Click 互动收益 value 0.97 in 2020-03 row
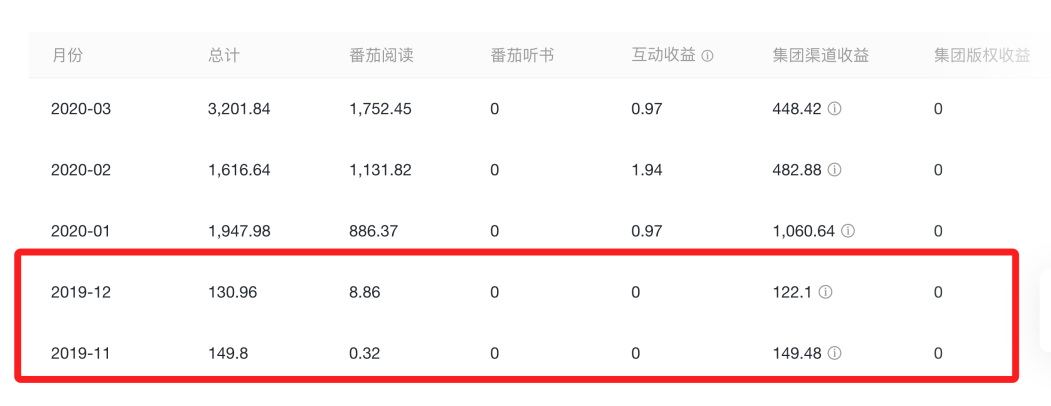1051x406 pixels. 647,109
